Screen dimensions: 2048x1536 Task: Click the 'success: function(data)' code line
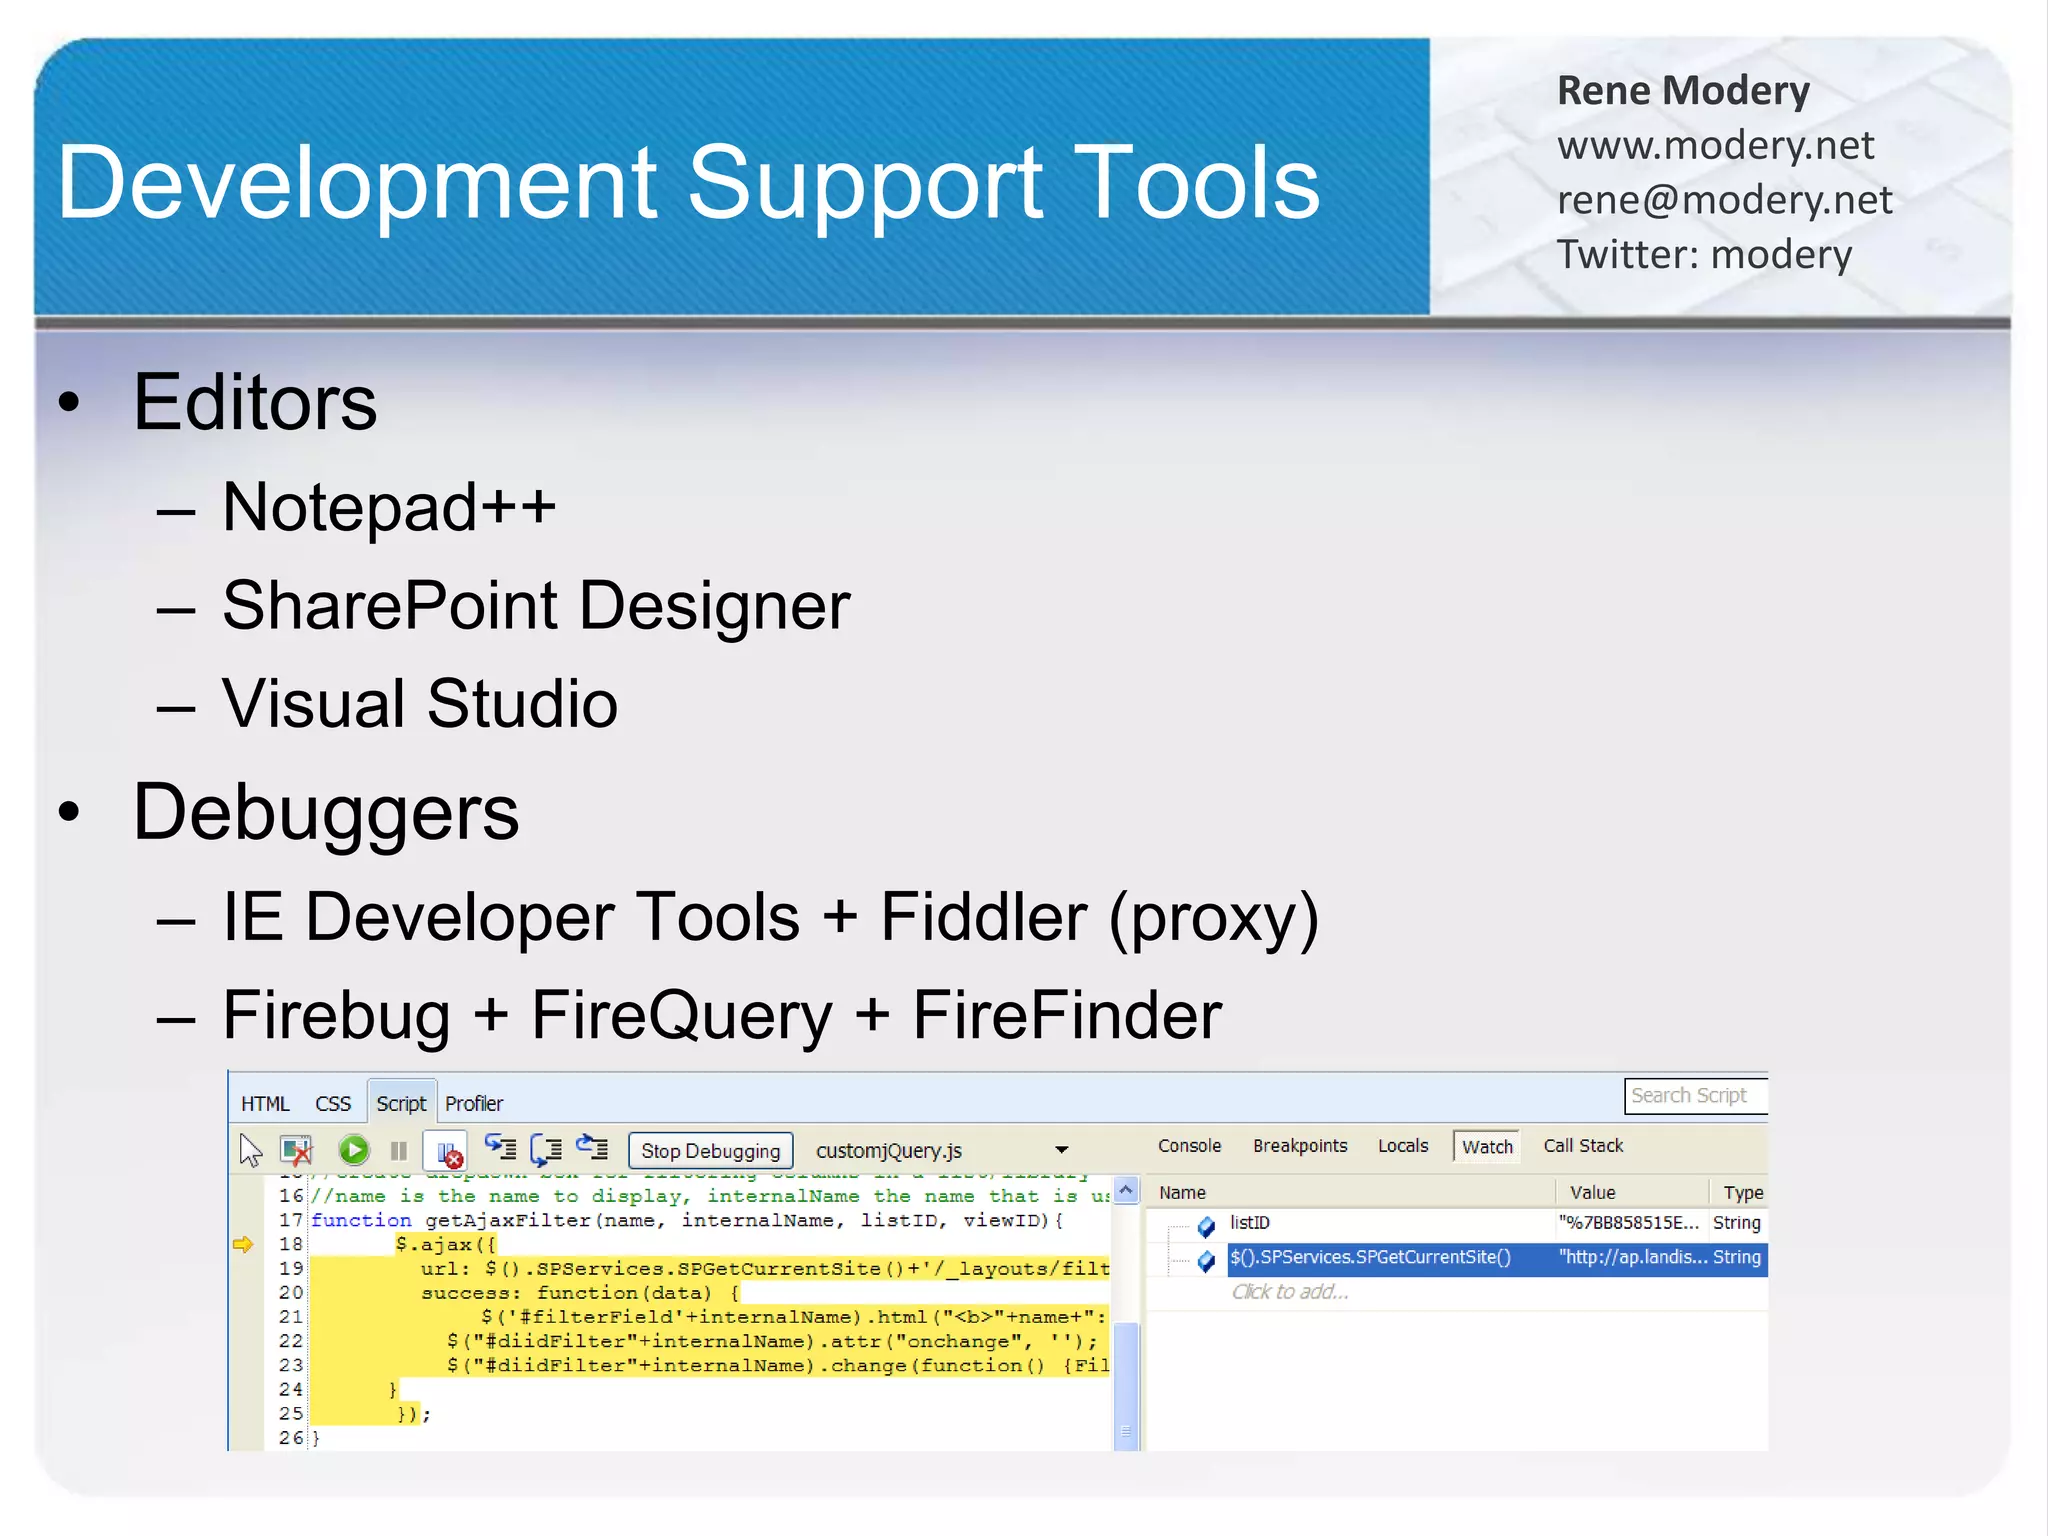[580, 1293]
